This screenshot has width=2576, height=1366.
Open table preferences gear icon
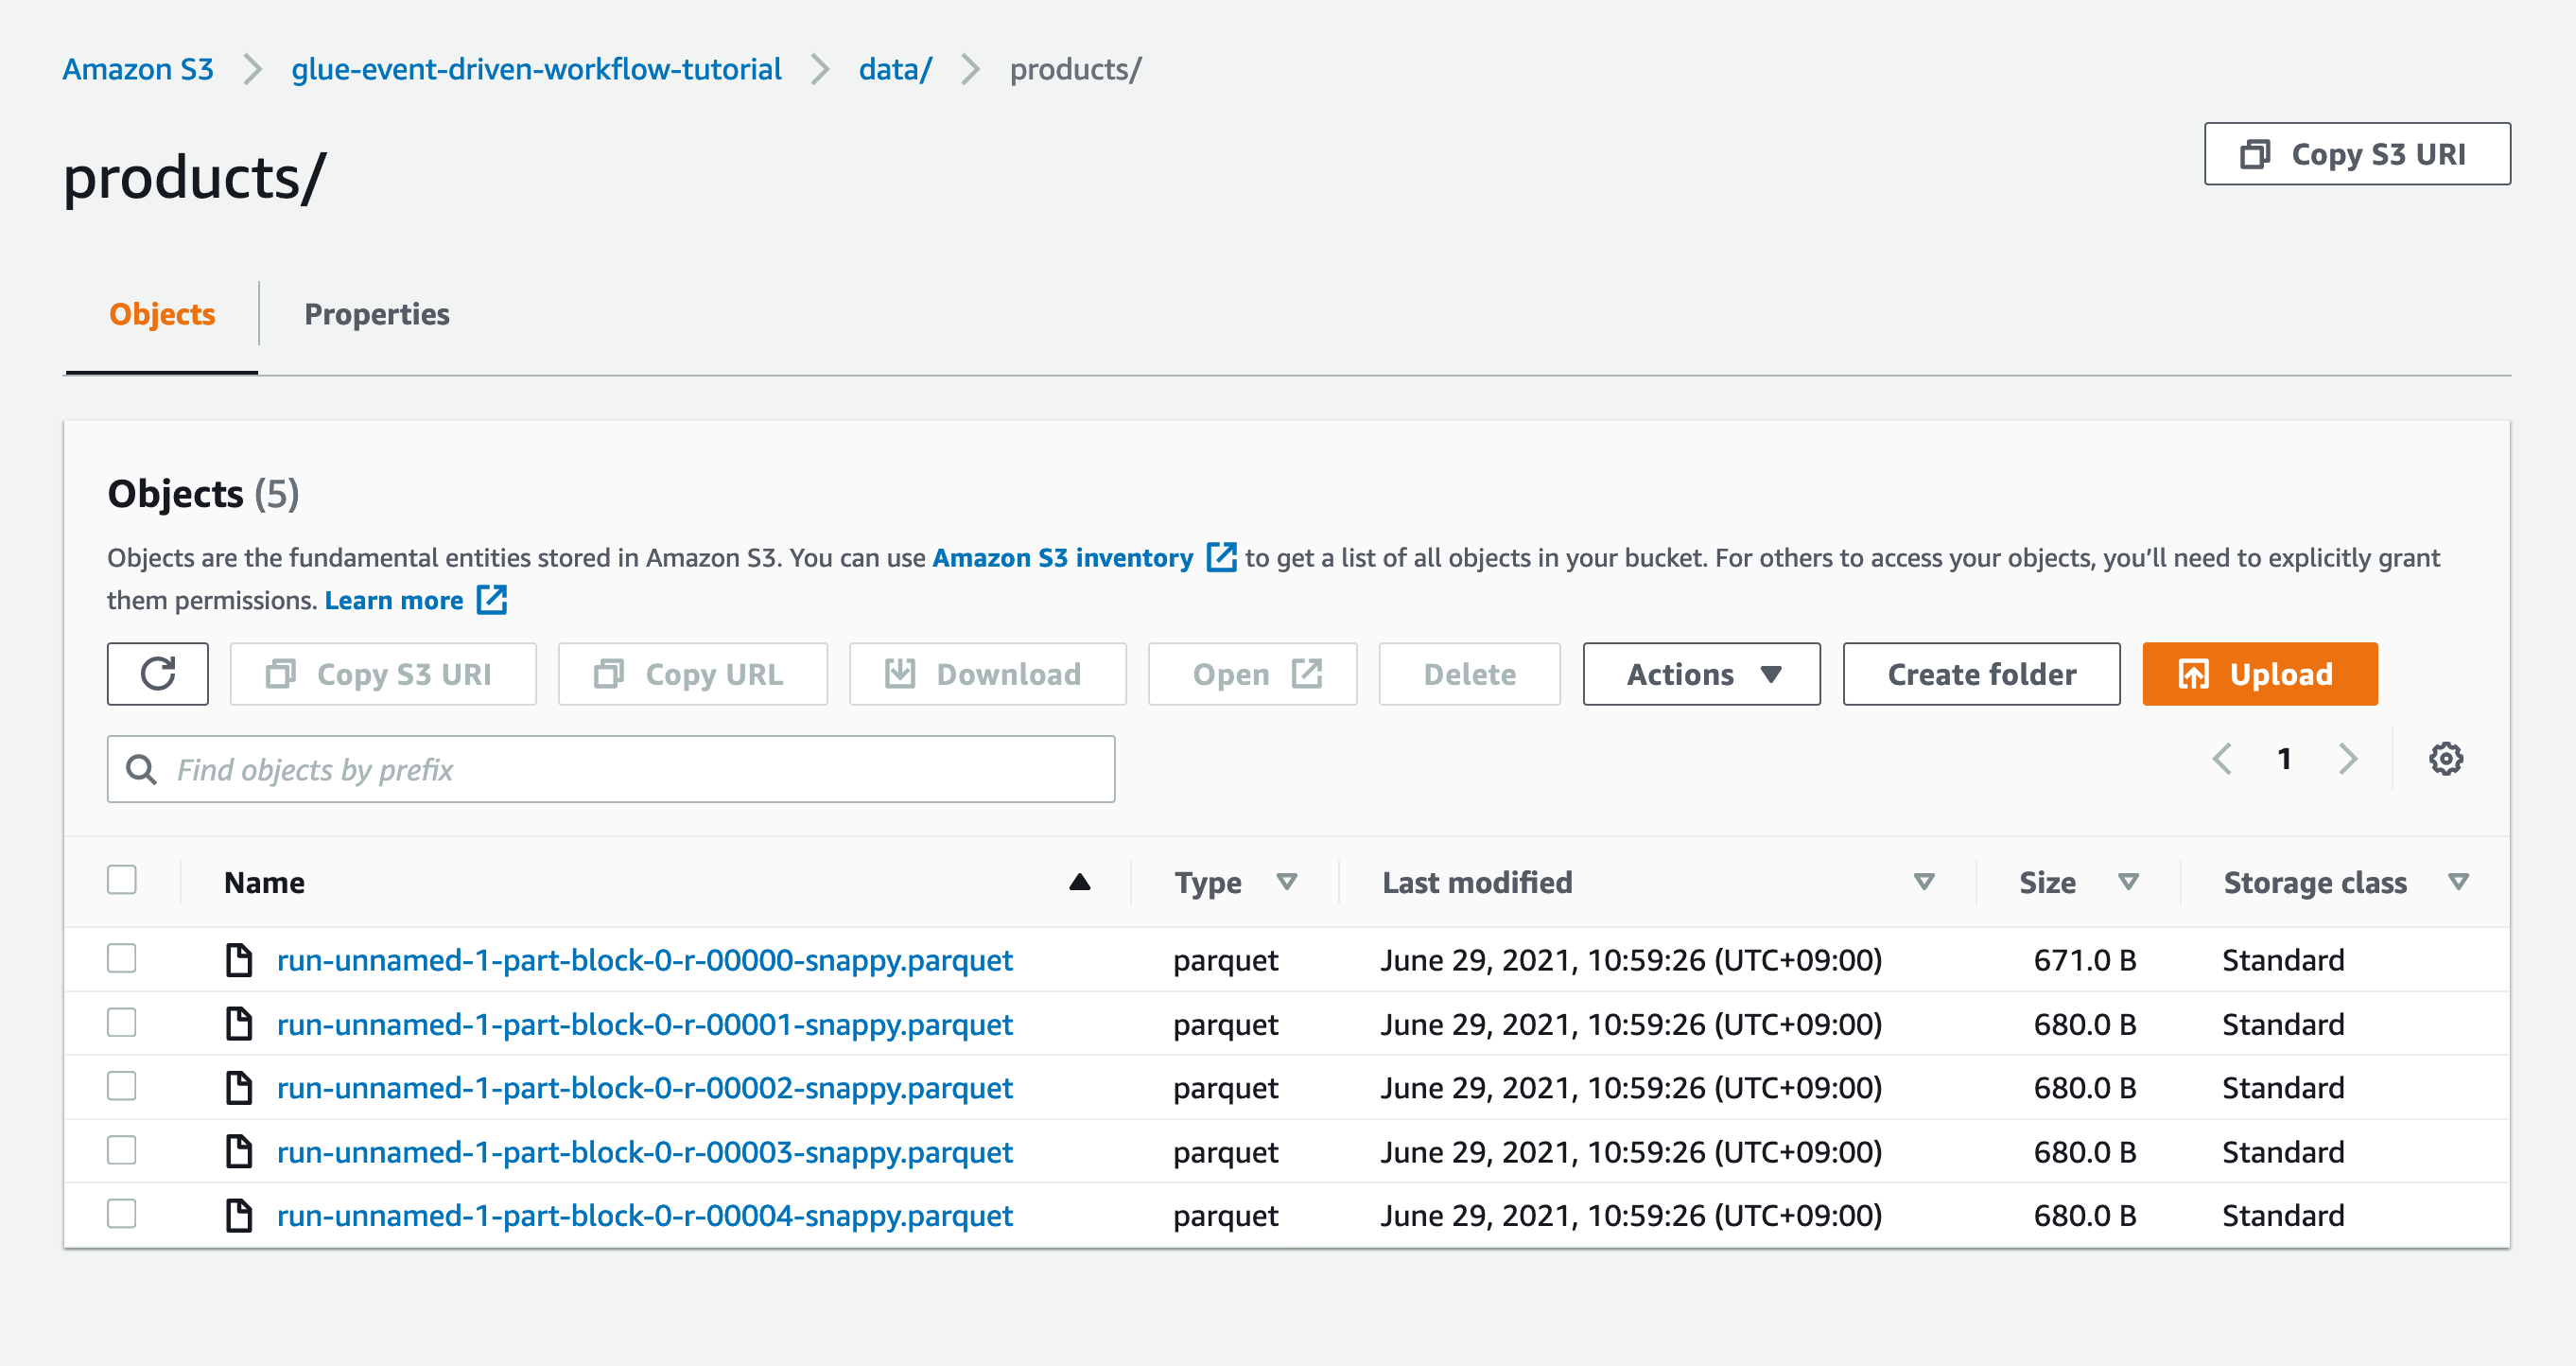[2445, 759]
